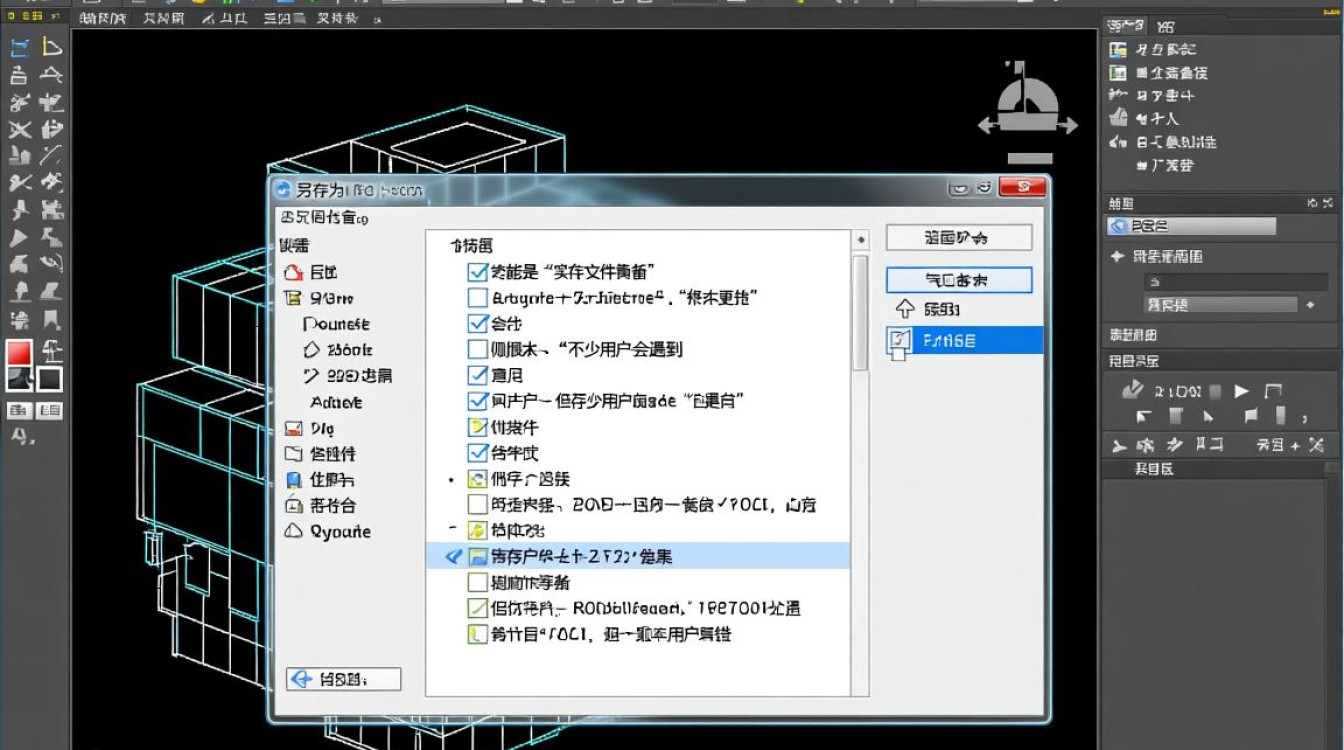Viewport: 1344px width, 750px height.
Task: Click the blue-outlined button in dialog right column
Action: 958,280
